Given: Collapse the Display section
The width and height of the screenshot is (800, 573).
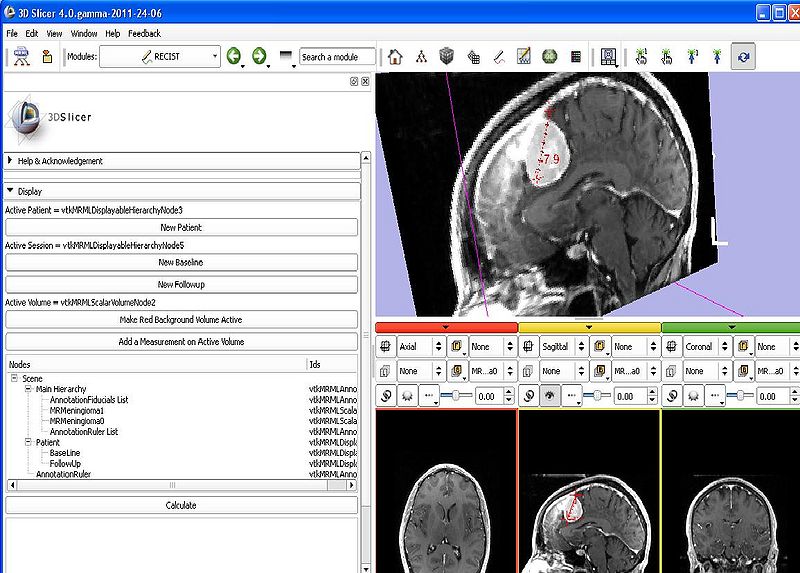Looking at the screenshot, I should [x=182, y=191].
